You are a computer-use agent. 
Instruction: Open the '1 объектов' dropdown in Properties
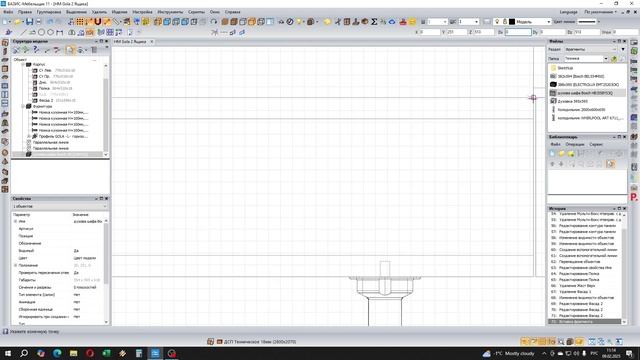[x=104, y=207]
